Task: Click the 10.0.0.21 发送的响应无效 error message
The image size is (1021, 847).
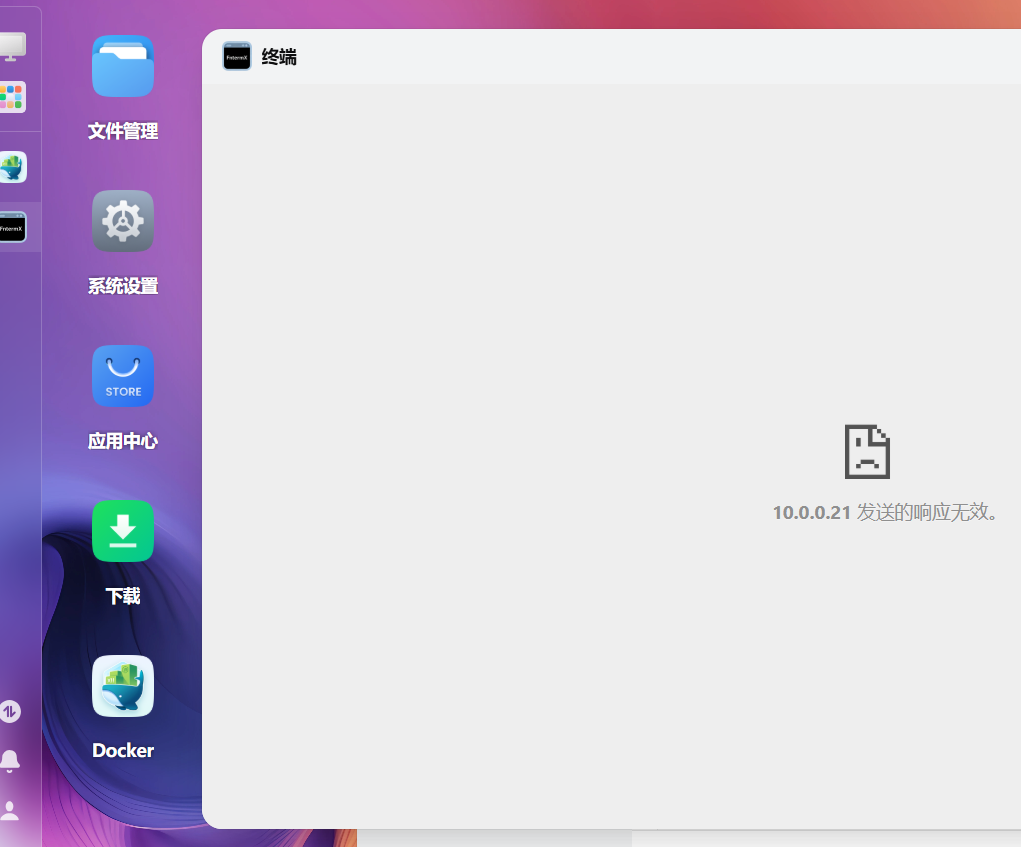Action: point(886,512)
